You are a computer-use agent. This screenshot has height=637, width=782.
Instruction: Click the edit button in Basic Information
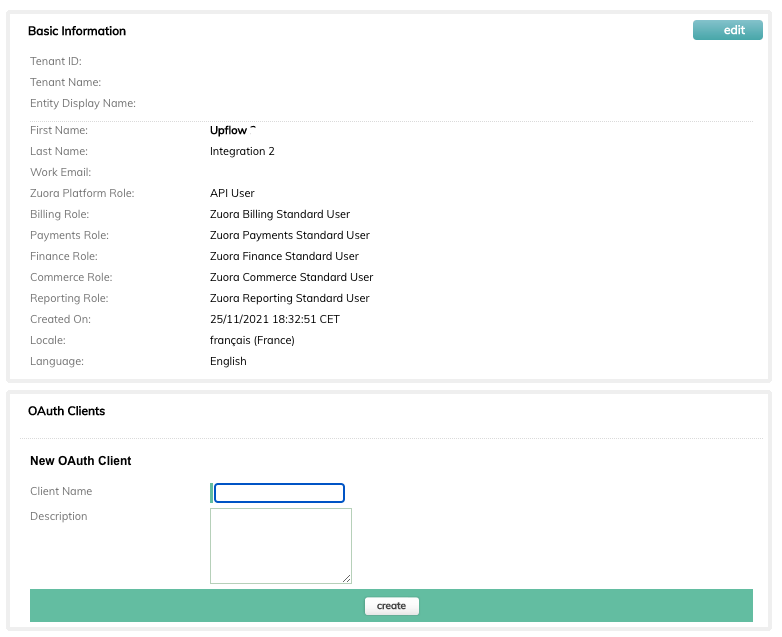click(x=728, y=30)
